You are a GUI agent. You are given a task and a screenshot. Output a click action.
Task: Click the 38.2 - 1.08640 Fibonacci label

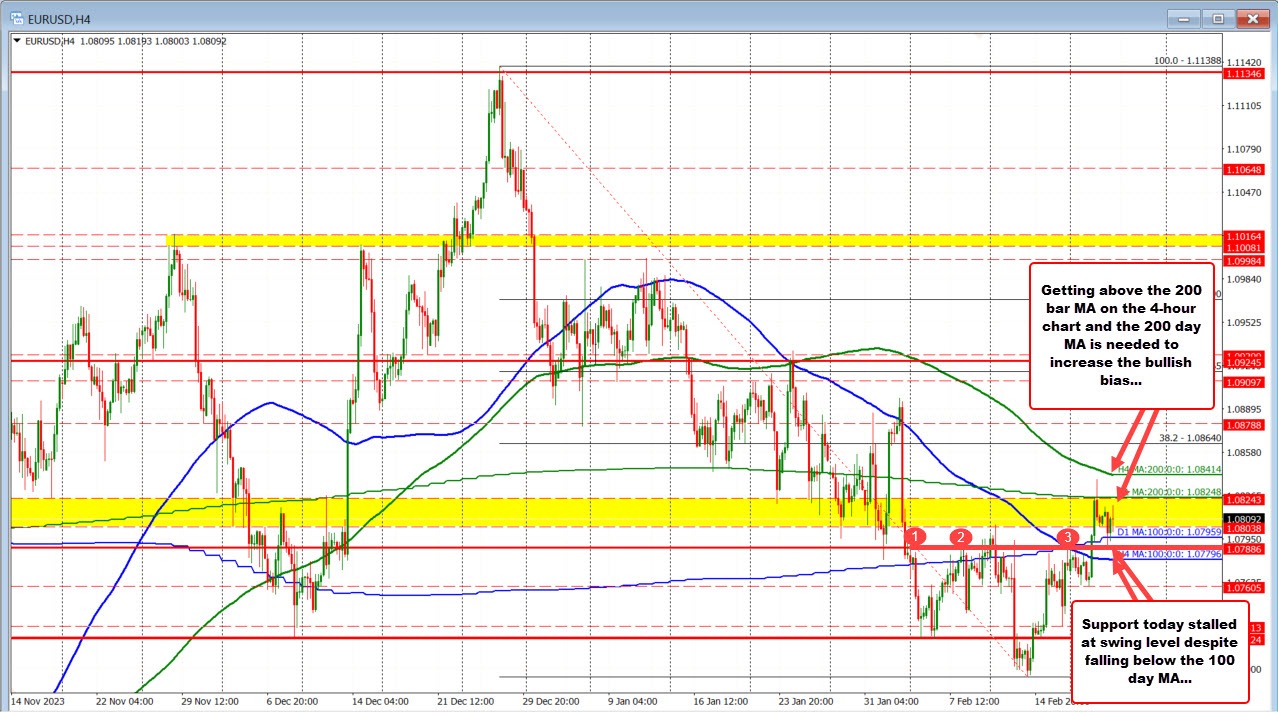click(x=1191, y=437)
